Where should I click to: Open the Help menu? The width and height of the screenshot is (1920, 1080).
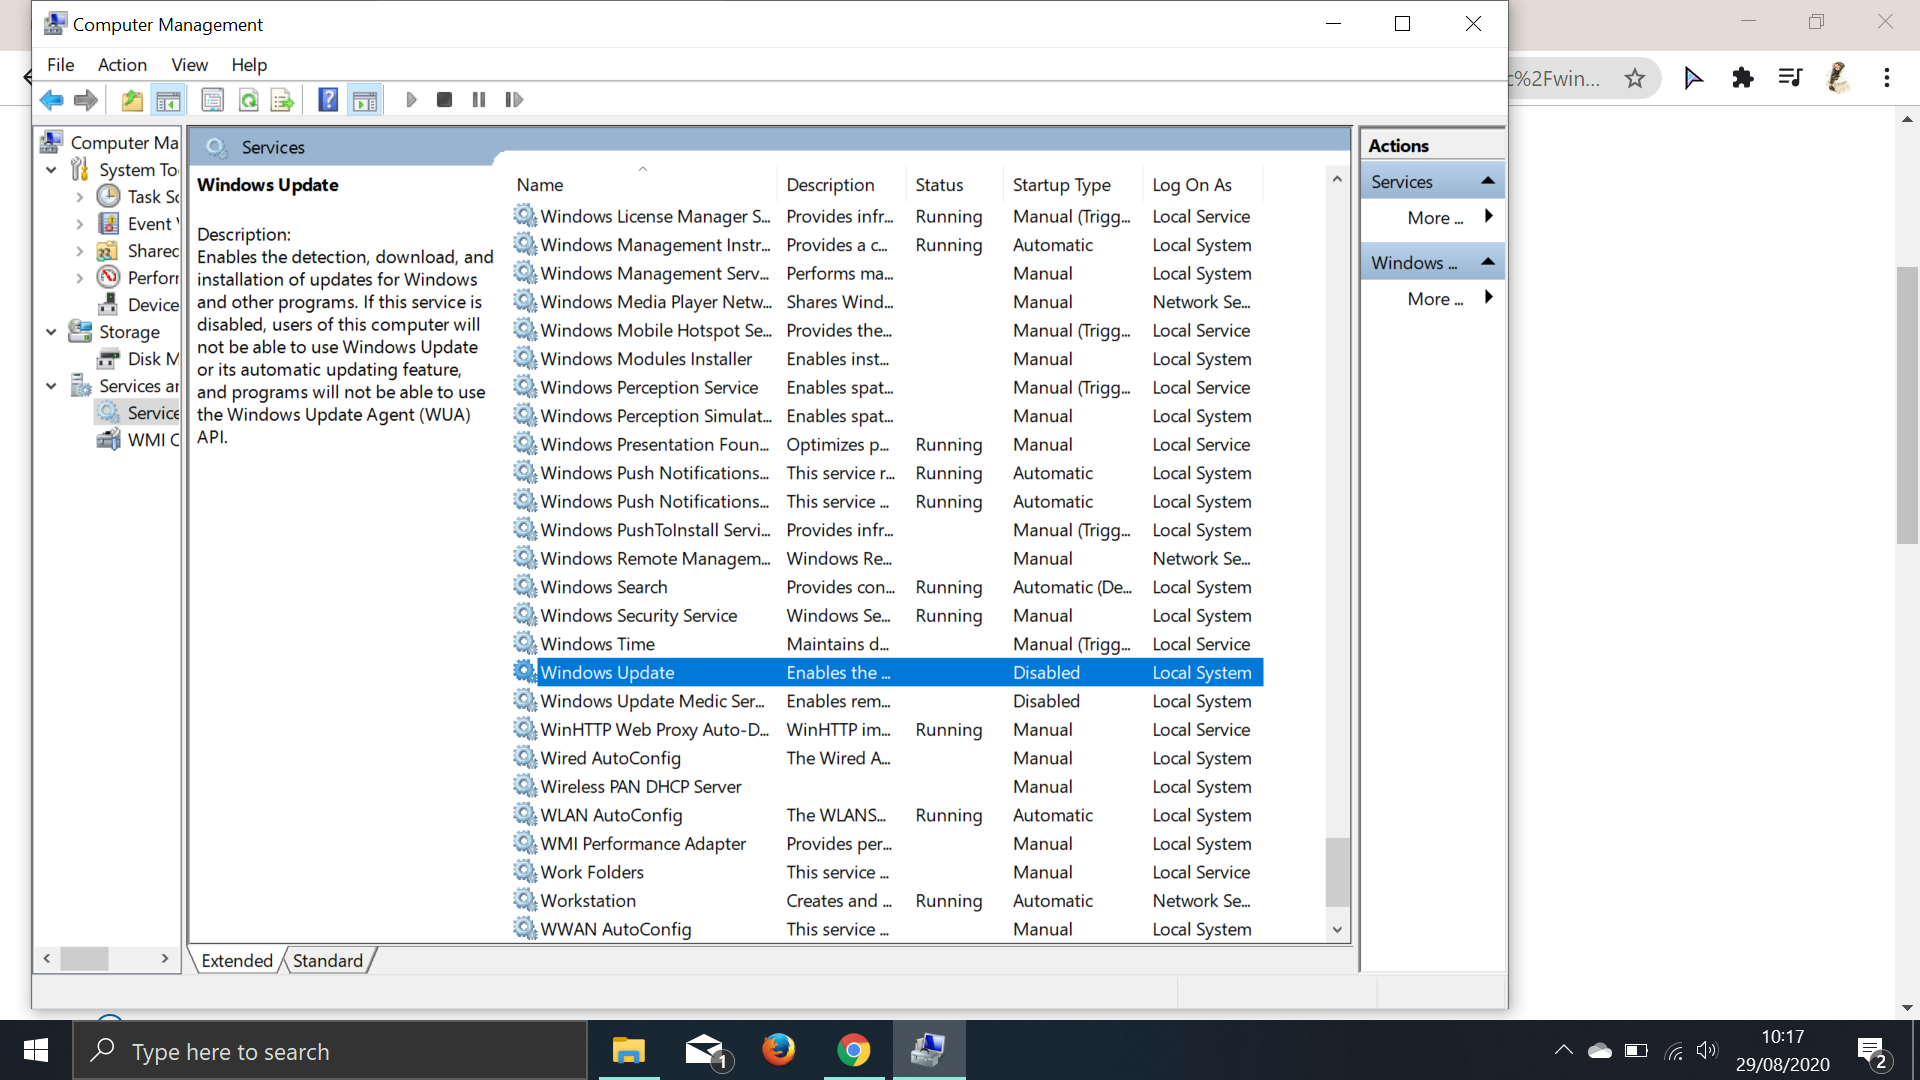point(249,65)
